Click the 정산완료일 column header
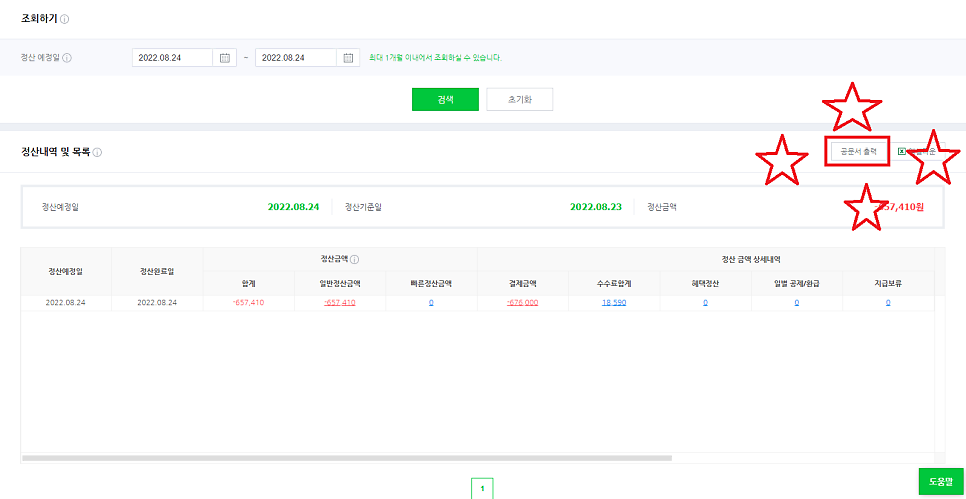The width and height of the screenshot is (966, 499). tap(157, 272)
